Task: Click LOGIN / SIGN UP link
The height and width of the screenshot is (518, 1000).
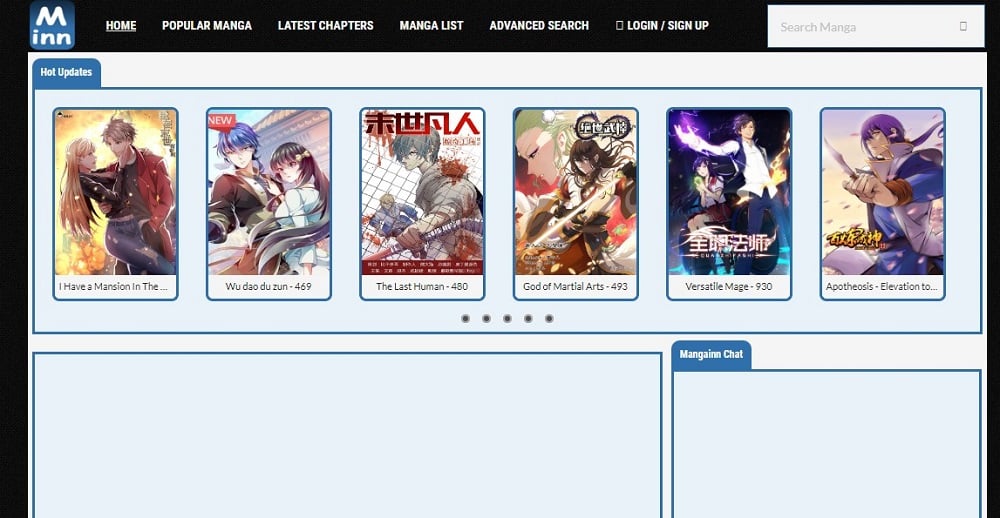Action: pyautogui.click(x=662, y=26)
